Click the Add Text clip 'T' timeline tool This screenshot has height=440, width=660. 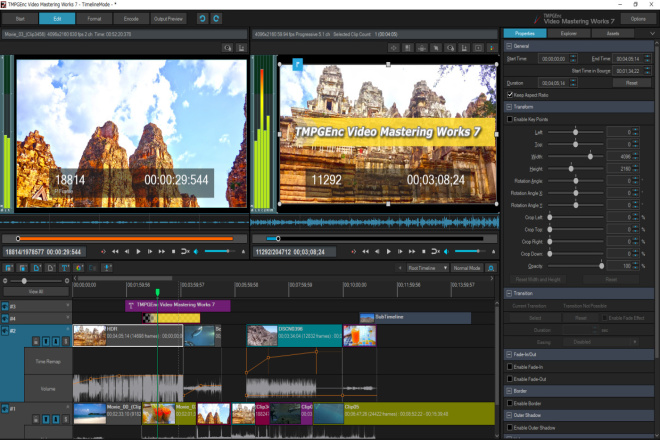(65, 268)
